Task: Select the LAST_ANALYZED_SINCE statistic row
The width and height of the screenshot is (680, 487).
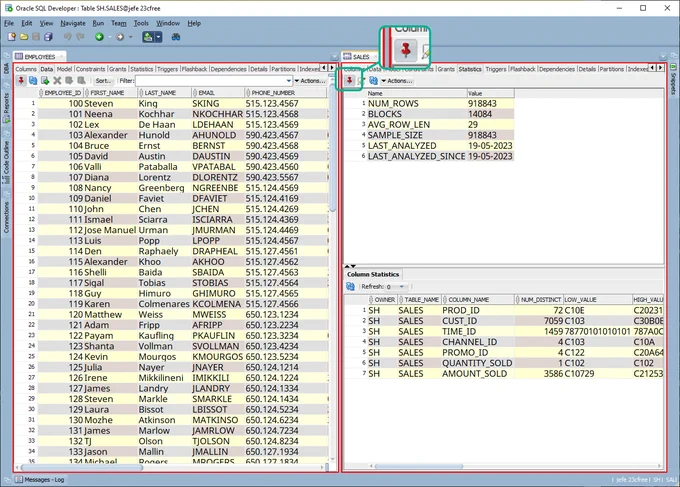Action: pos(440,156)
